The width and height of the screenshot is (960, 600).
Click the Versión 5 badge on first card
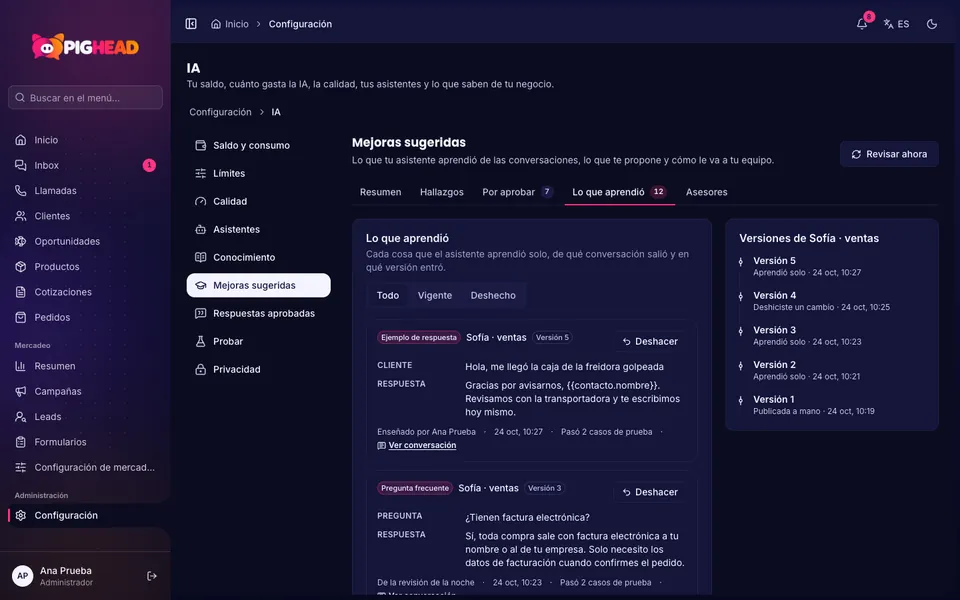(552, 337)
